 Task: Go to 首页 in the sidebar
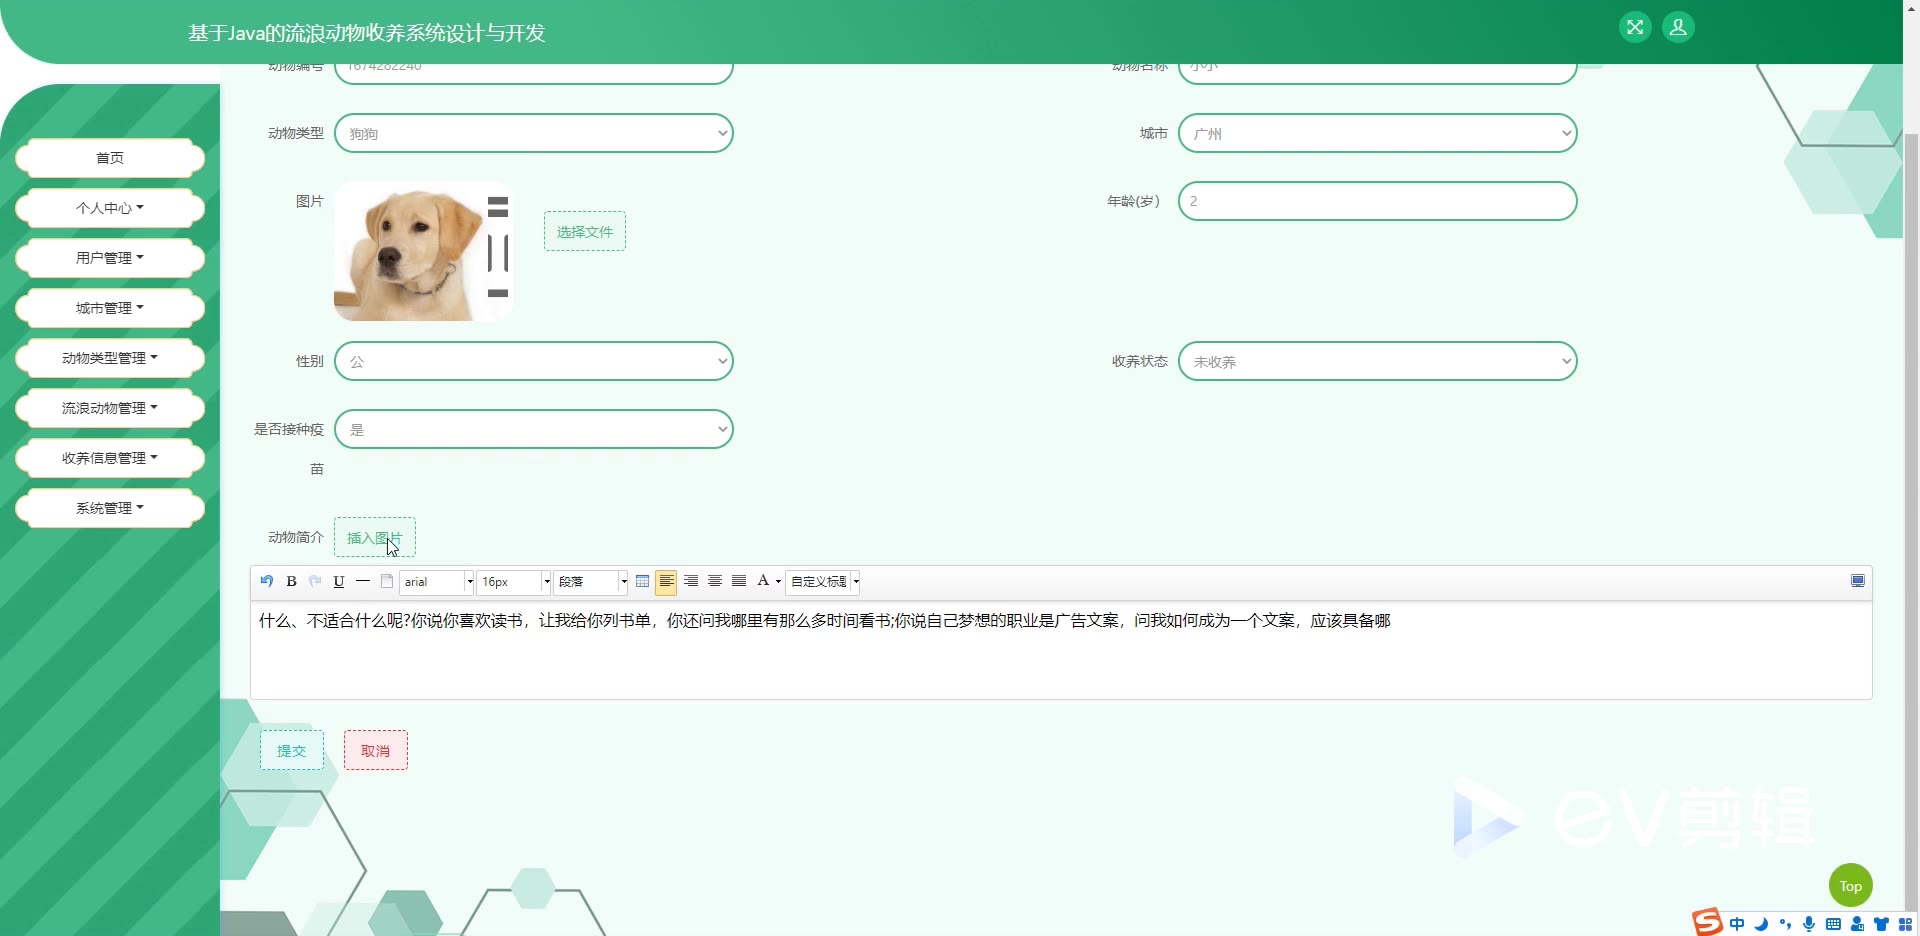point(110,158)
